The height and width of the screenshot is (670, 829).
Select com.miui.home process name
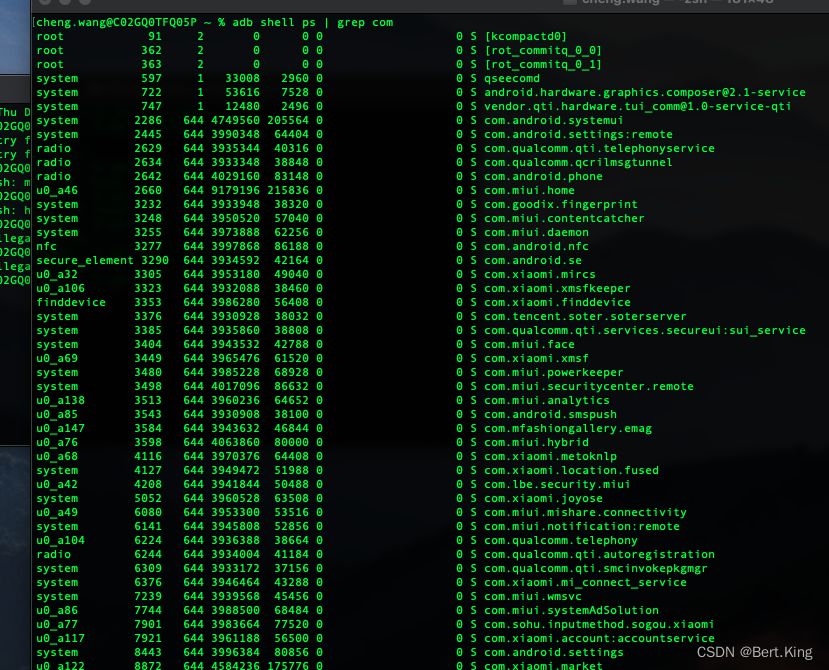[x=529, y=190]
